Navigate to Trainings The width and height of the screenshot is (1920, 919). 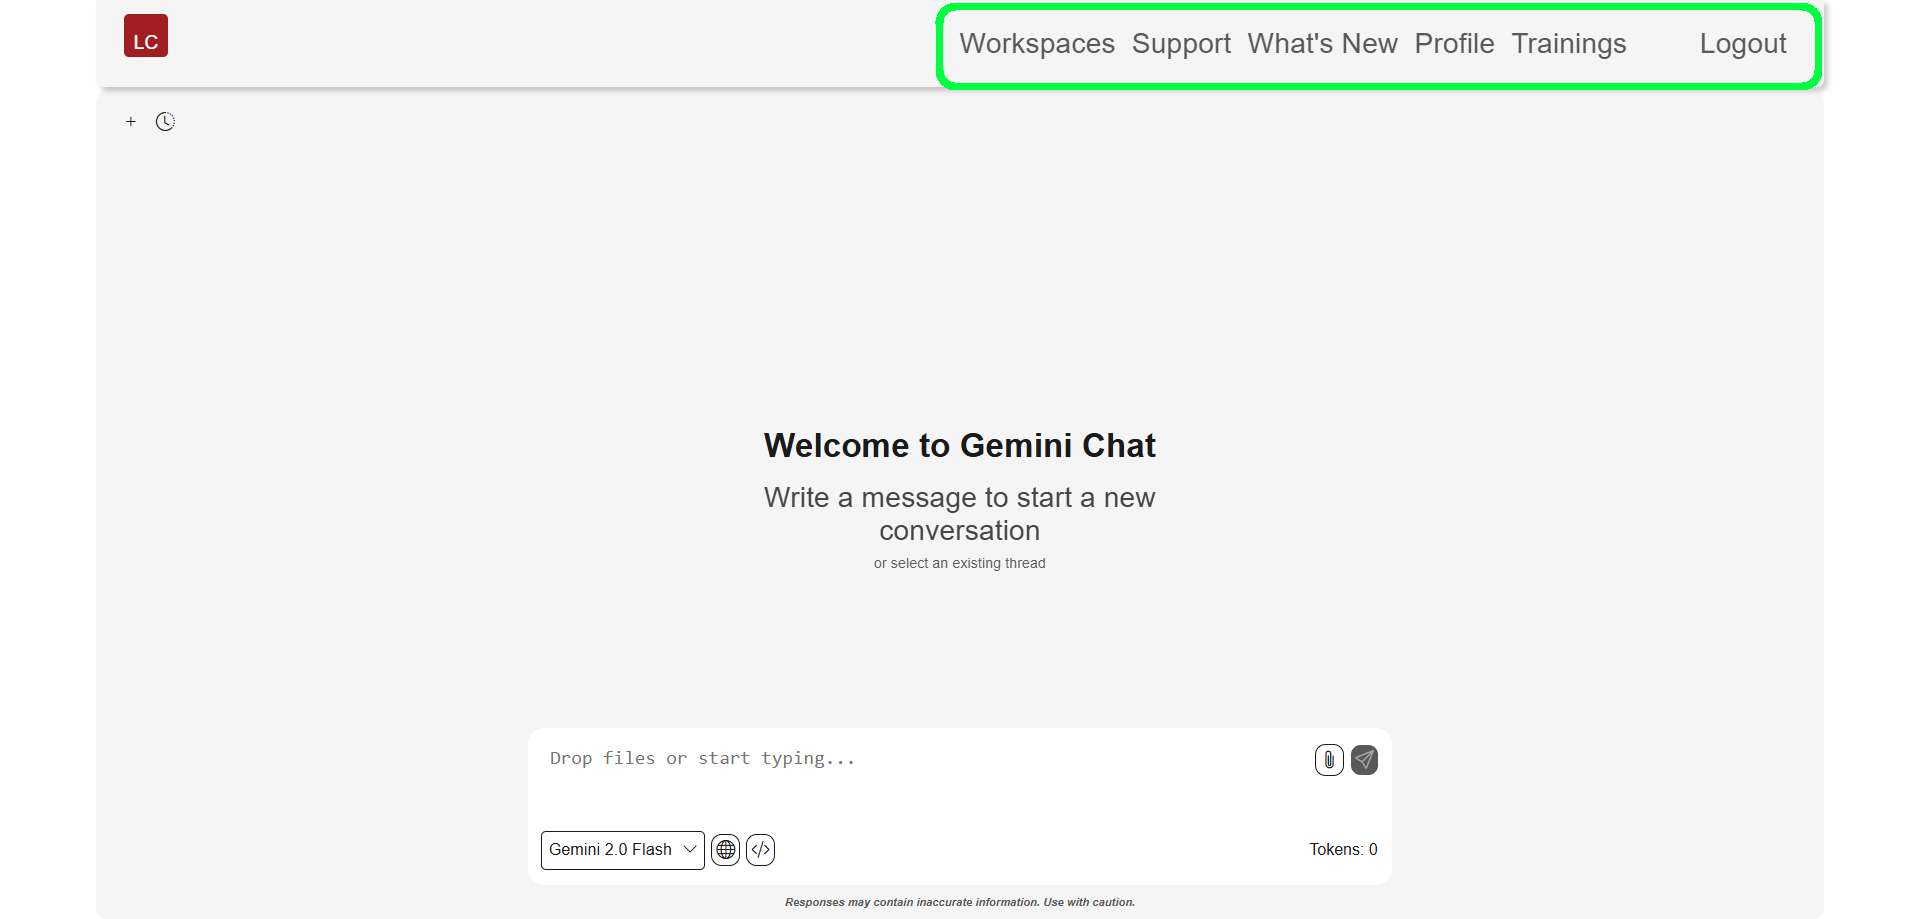(x=1569, y=44)
